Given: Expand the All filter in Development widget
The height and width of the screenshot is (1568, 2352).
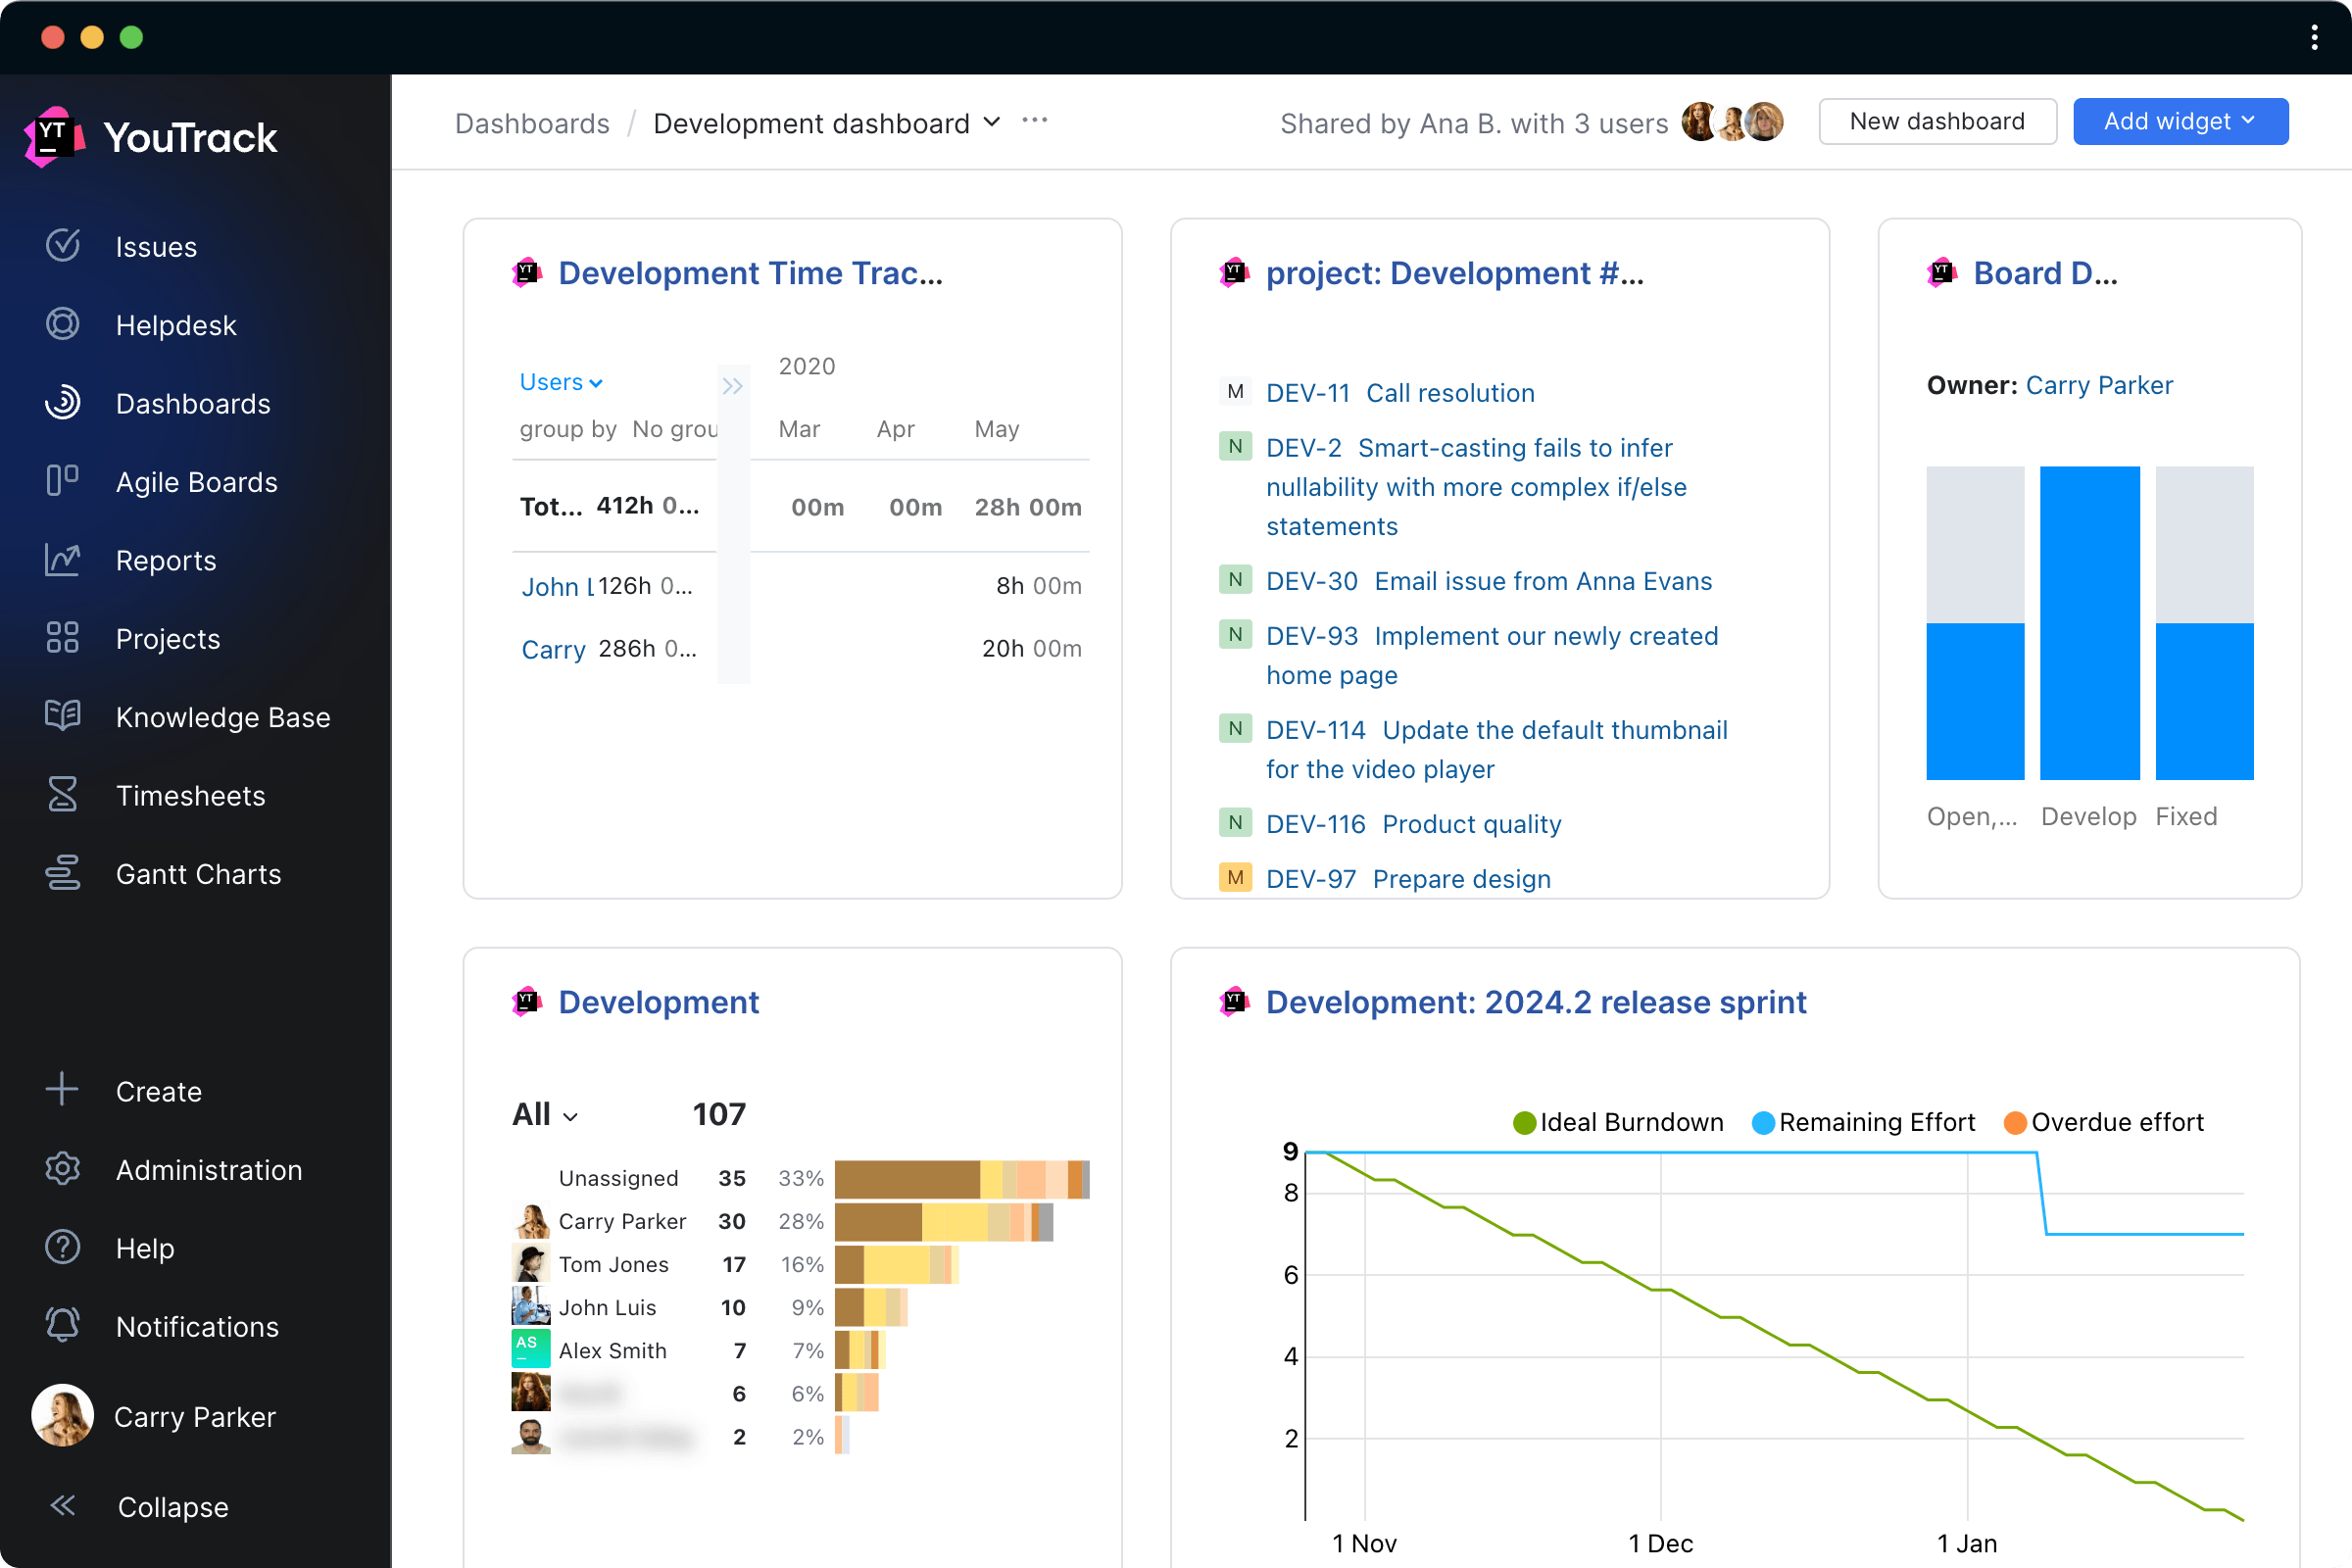Looking at the screenshot, I should (x=544, y=1113).
